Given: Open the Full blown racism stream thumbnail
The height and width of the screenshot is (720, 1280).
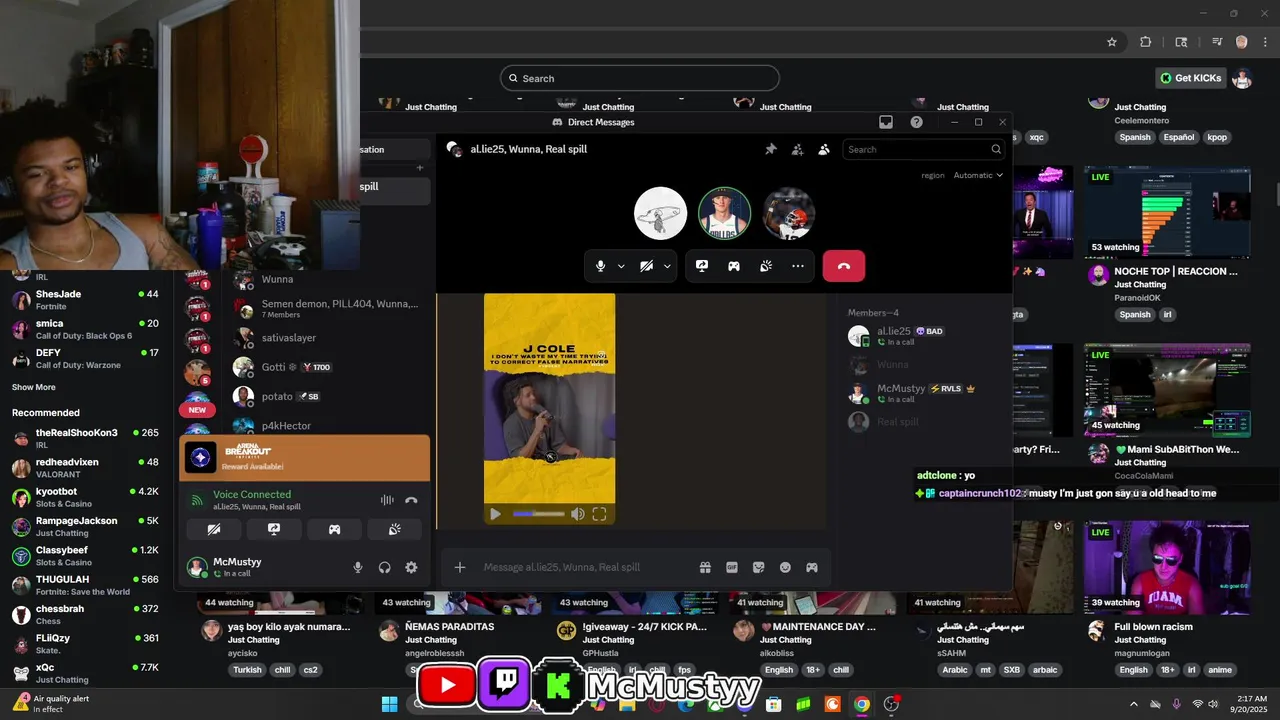Looking at the screenshot, I should 1167,567.
